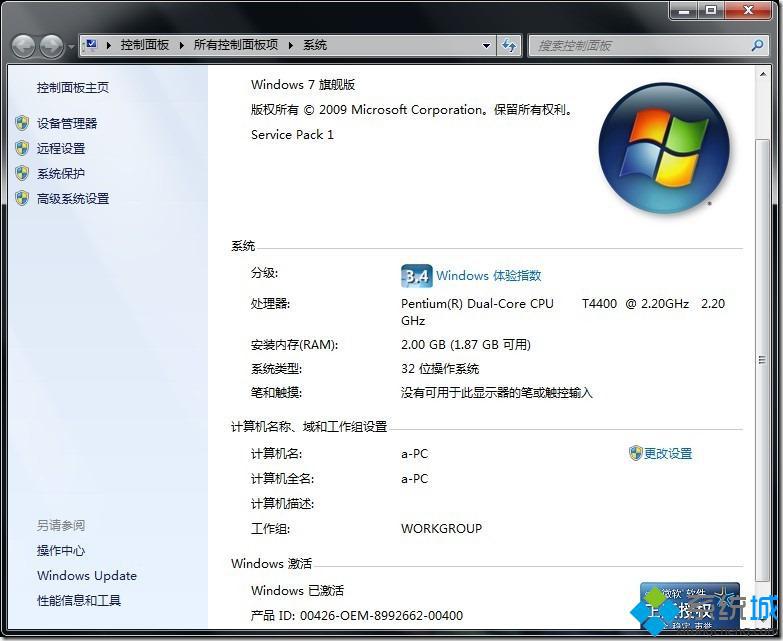This screenshot has width=783, height=641.
Task: Click inside the 搜索控制面板 search field
Action: point(640,45)
